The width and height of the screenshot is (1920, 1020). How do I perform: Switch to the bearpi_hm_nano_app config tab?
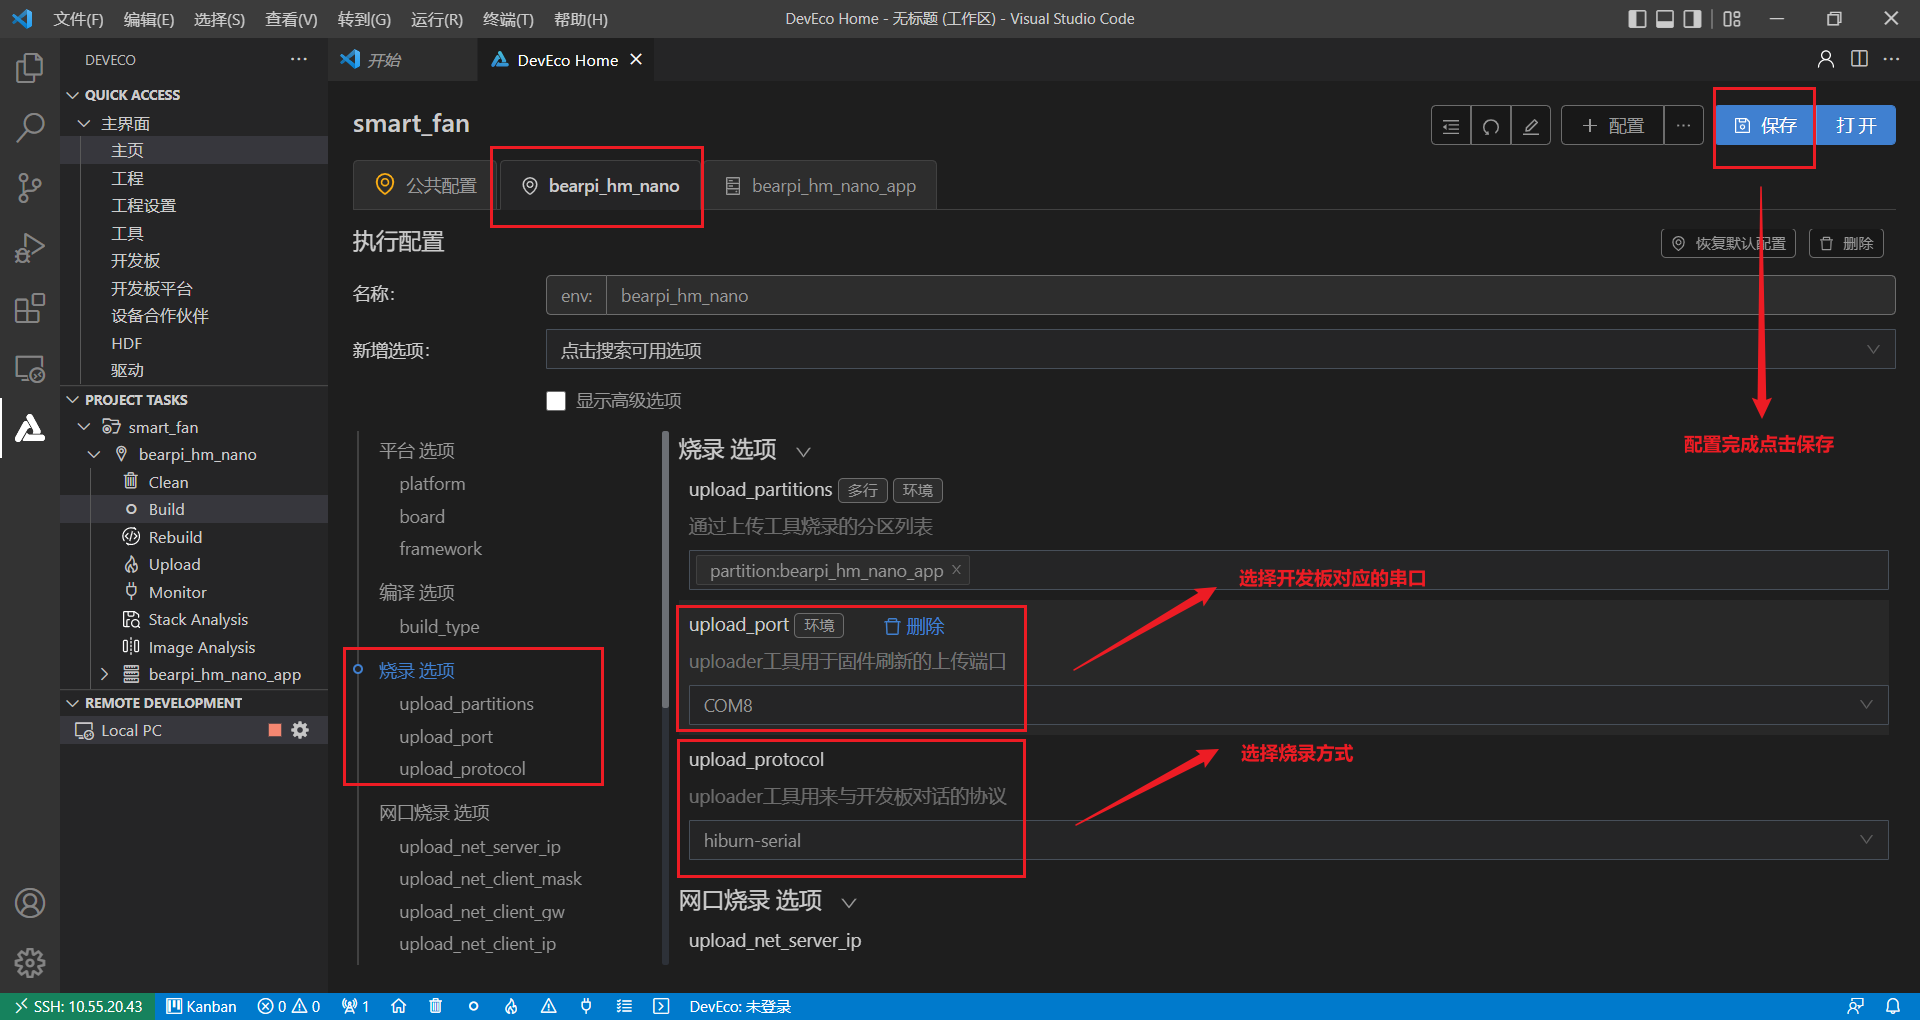(820, 185)
